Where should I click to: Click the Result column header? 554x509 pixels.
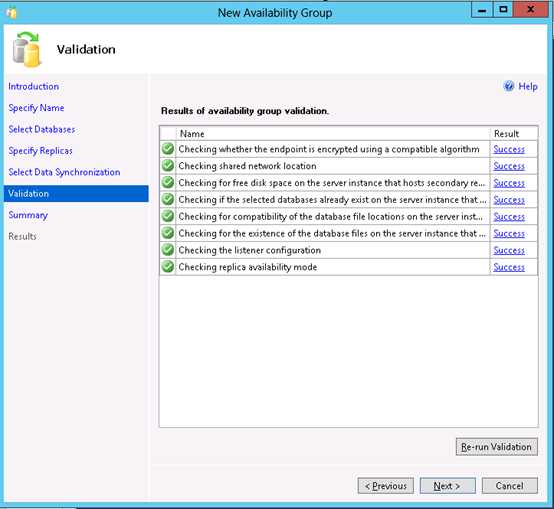(x=514, y=134)
